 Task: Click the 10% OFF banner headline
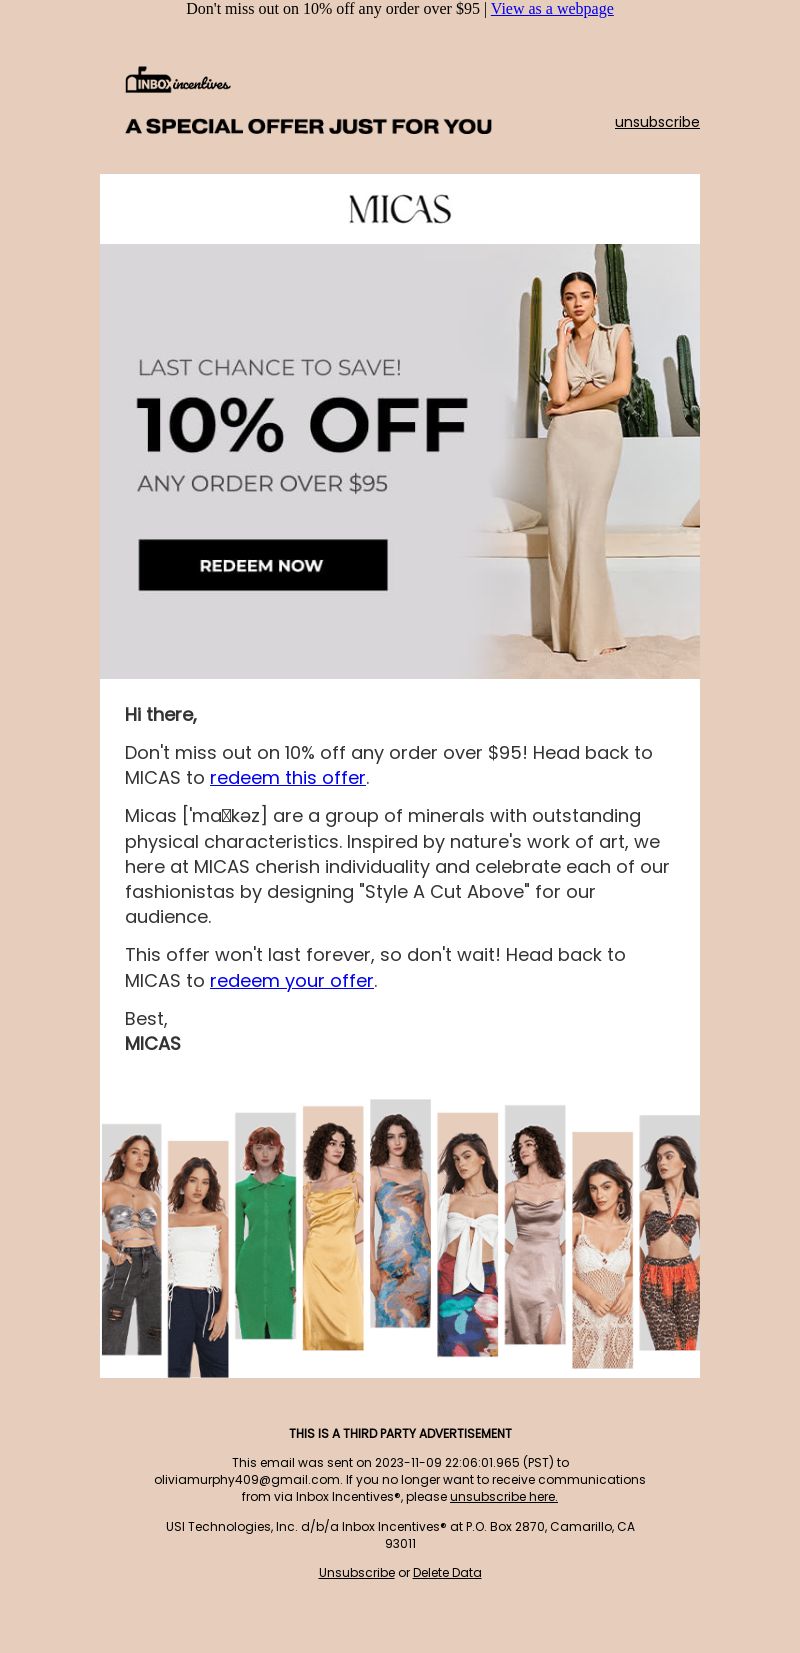pyautogui.click(x=302, y=426)
